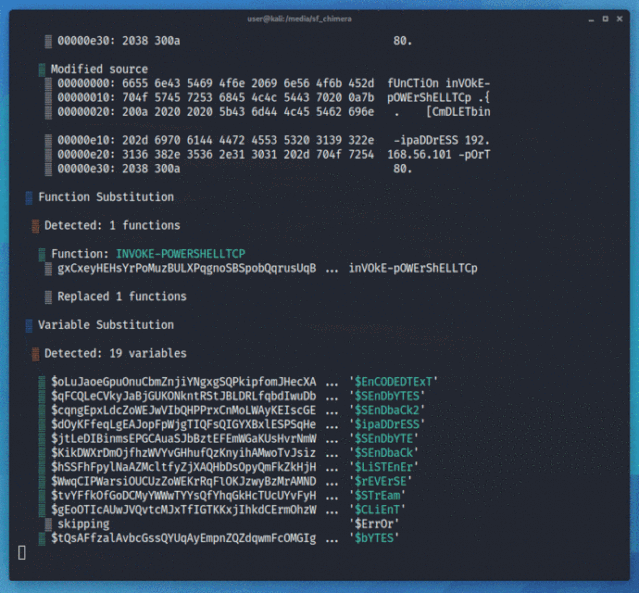Click the 'Function Substitution' heading

pos(106,197)
